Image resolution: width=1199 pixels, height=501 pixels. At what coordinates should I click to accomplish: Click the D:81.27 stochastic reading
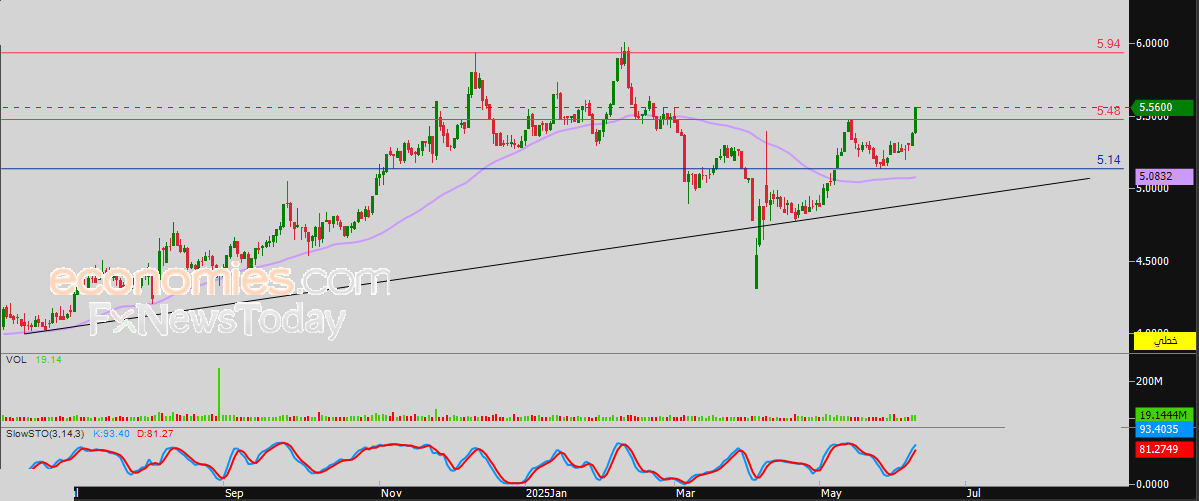(x=156, y=434)
